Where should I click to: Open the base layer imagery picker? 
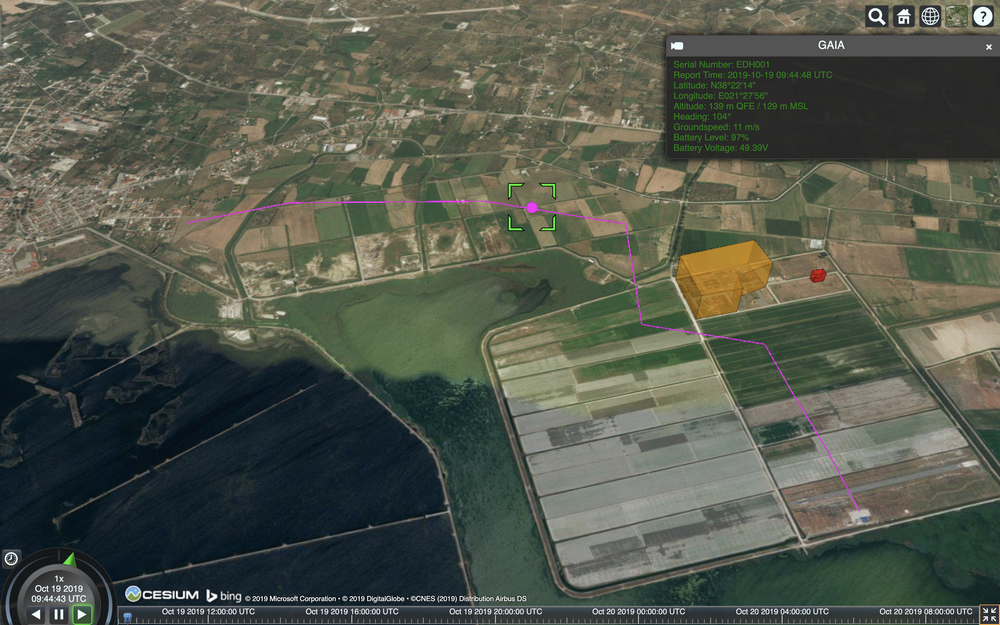coord(957,16)
